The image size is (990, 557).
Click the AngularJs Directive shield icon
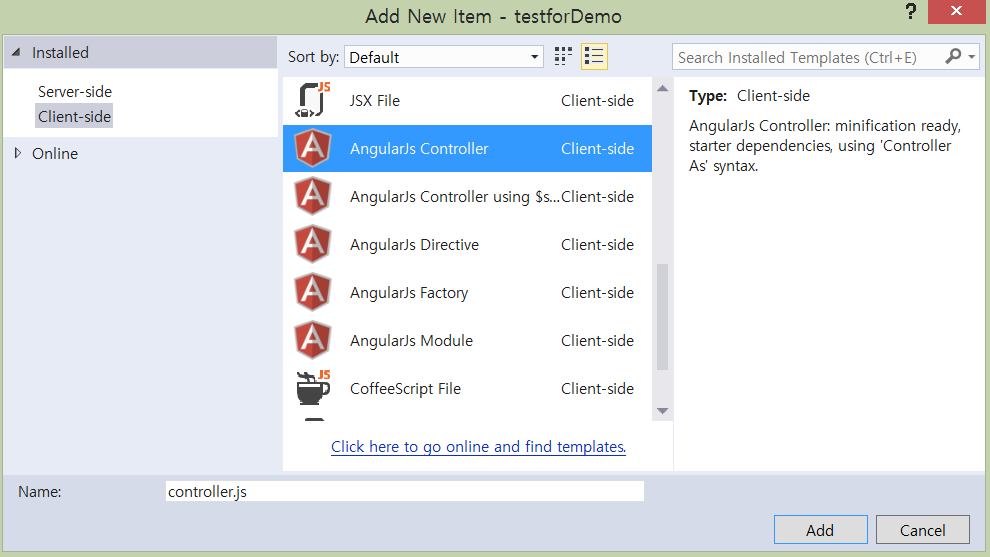(x=313, y=244)
